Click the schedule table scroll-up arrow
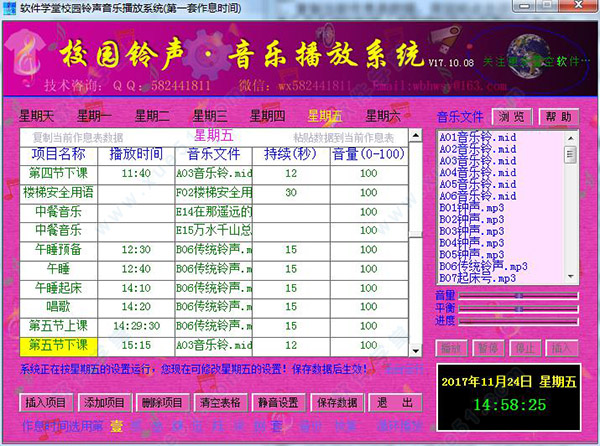The image size is (600, 446). (416, 135)
